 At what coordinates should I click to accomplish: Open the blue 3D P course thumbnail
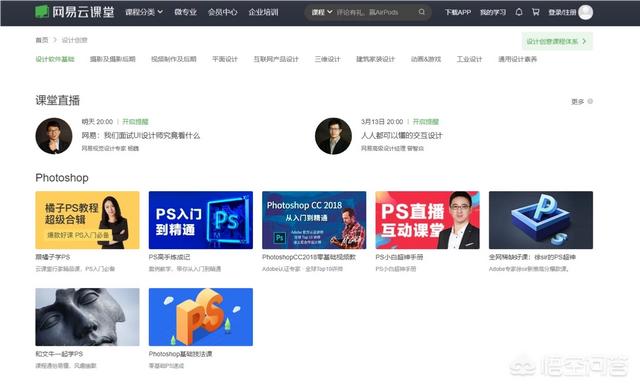point(541,220)
